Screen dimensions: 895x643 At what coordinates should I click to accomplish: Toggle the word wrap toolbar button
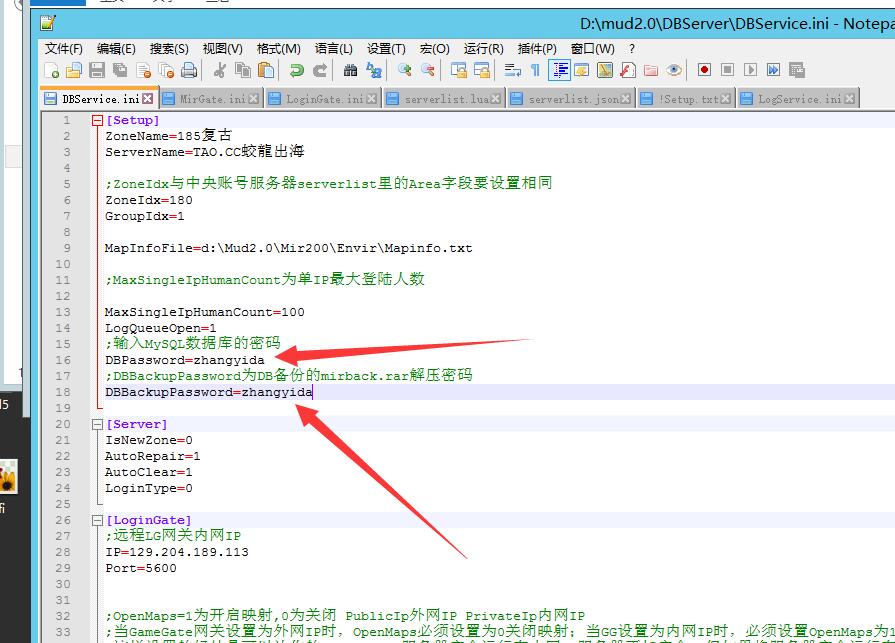(x=512, y=70)
